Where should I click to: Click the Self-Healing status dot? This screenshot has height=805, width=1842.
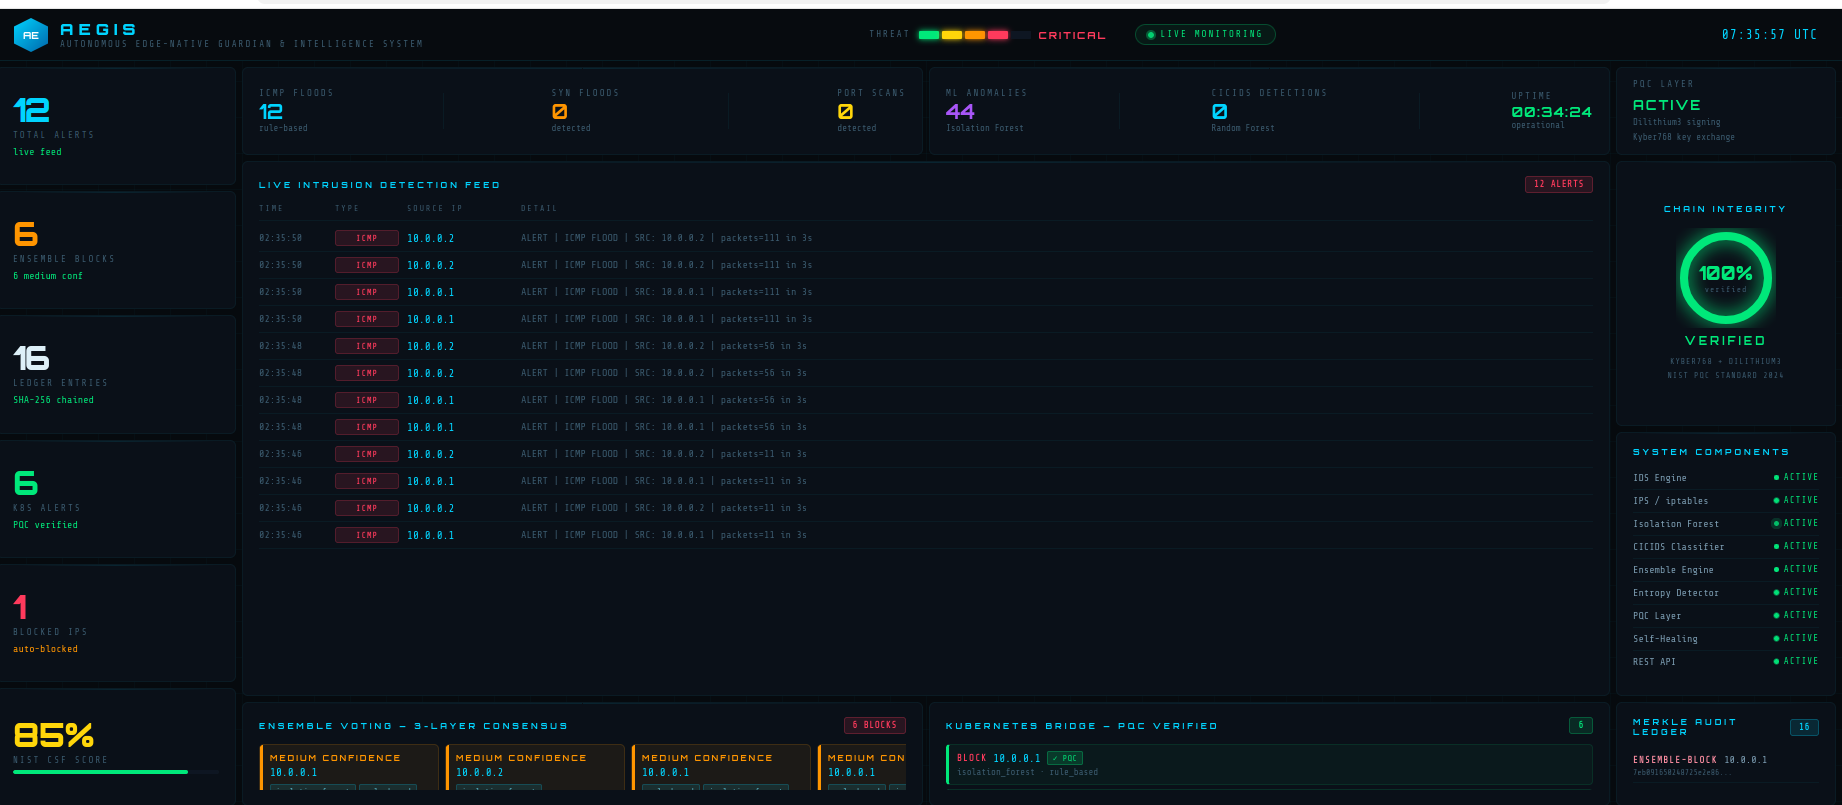[1776, 639]
